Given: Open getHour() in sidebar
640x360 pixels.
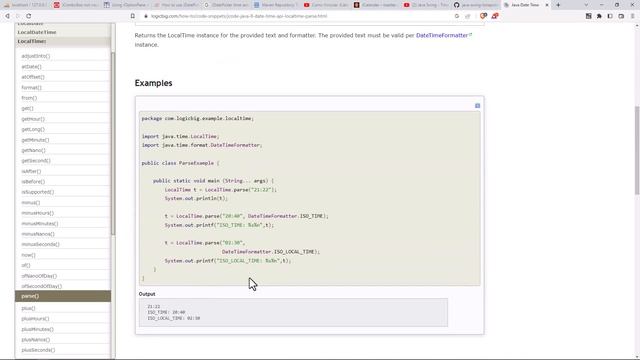Looking at the screenshot, I should (x=33, y=119).
